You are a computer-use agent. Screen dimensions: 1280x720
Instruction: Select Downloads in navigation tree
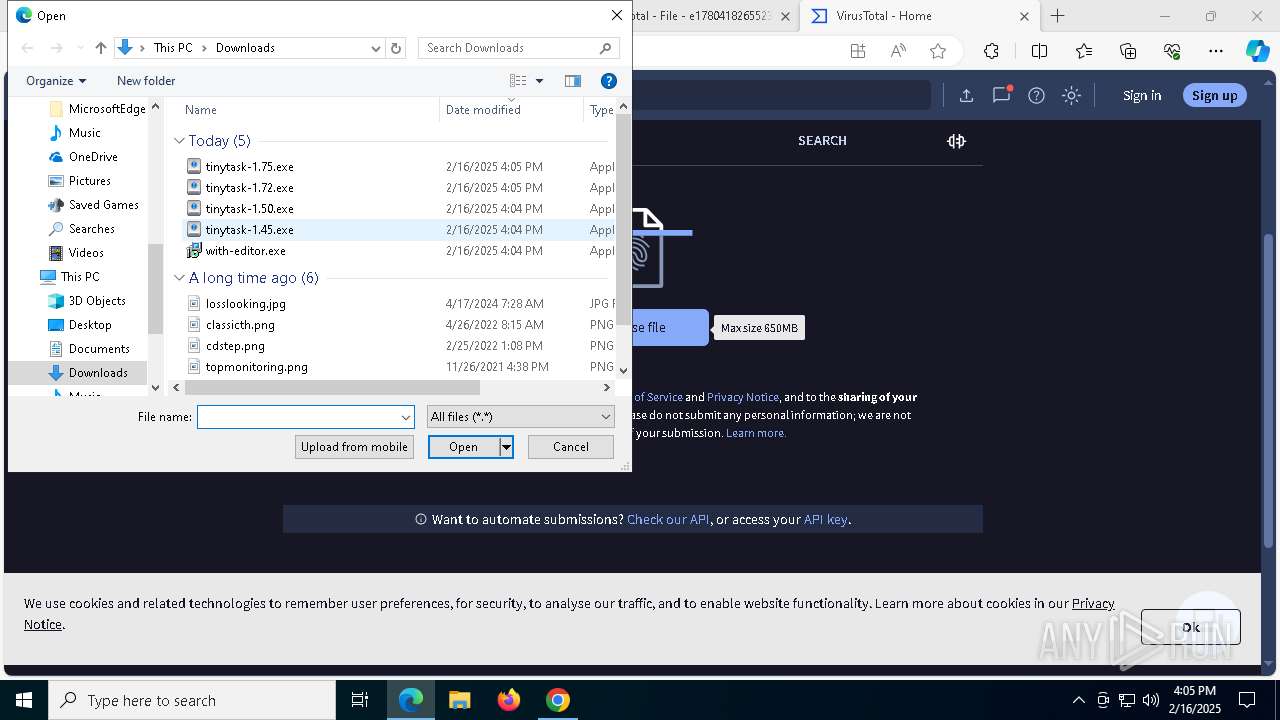pyautogui.click(x=98, y=373)
